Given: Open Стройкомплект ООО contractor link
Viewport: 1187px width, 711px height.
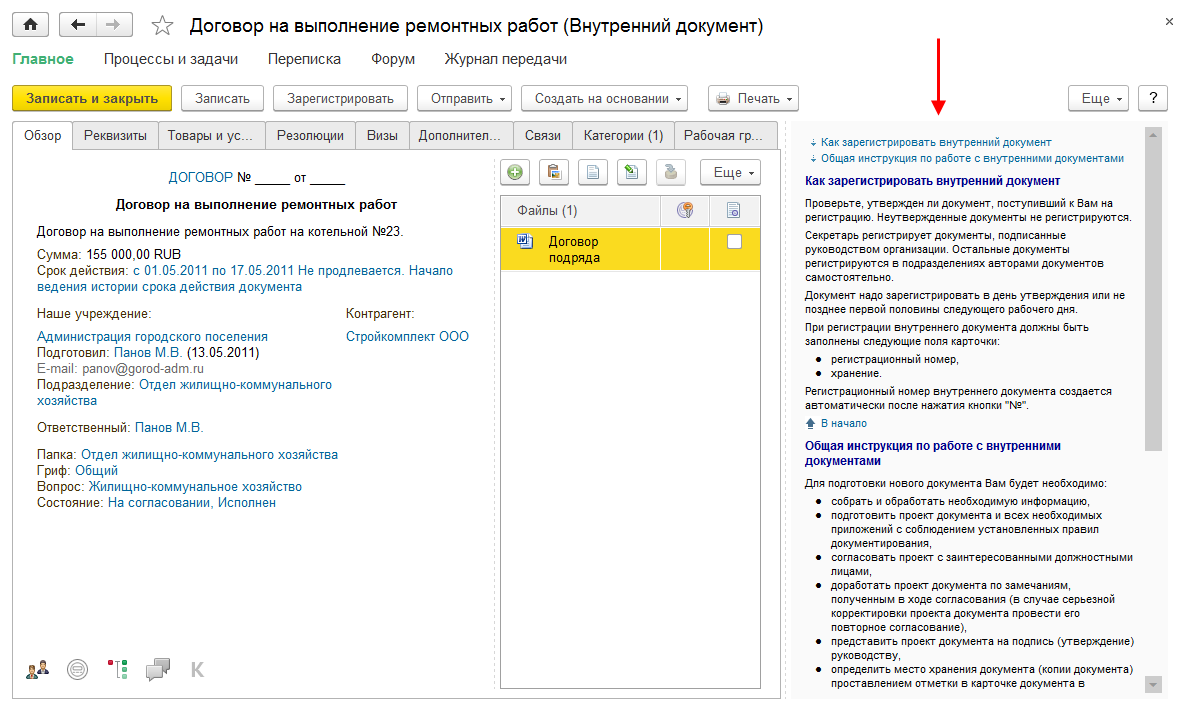Looking at the screenshot, I should pyautogui.click(x=407, y=336).
